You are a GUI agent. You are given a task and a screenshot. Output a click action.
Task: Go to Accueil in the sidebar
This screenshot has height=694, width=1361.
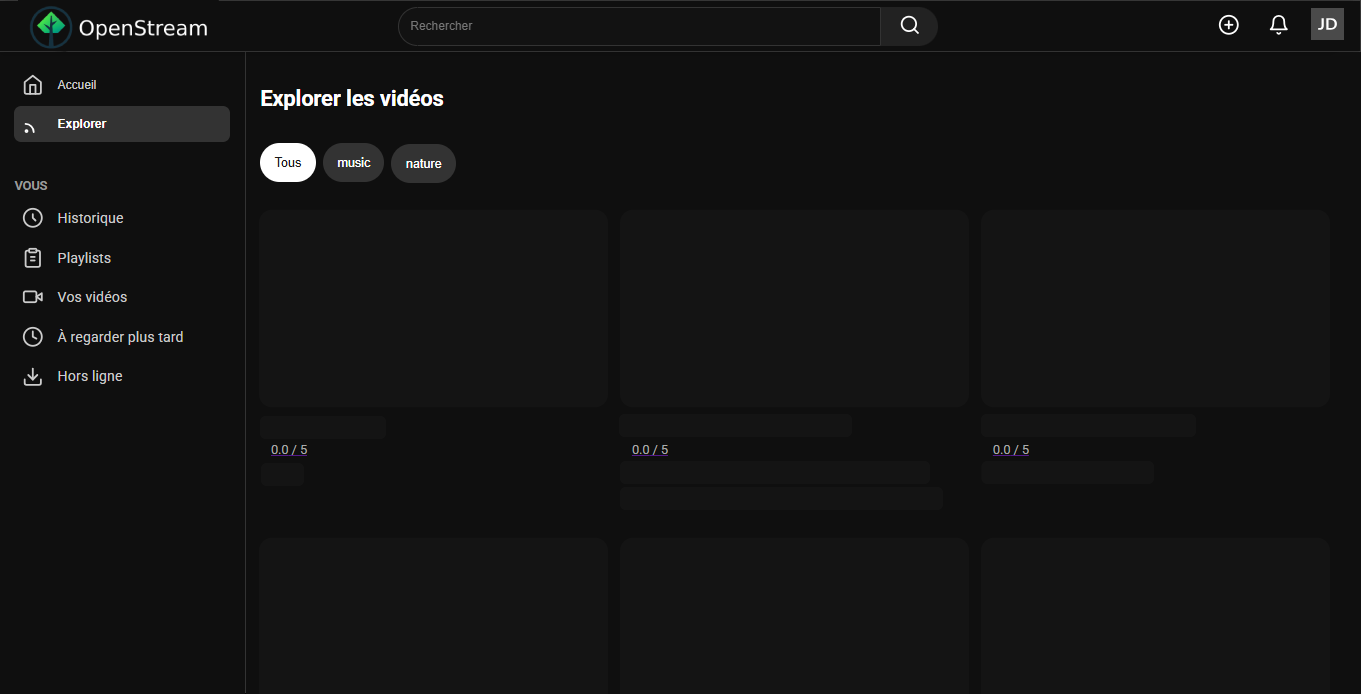click(122, 85)
